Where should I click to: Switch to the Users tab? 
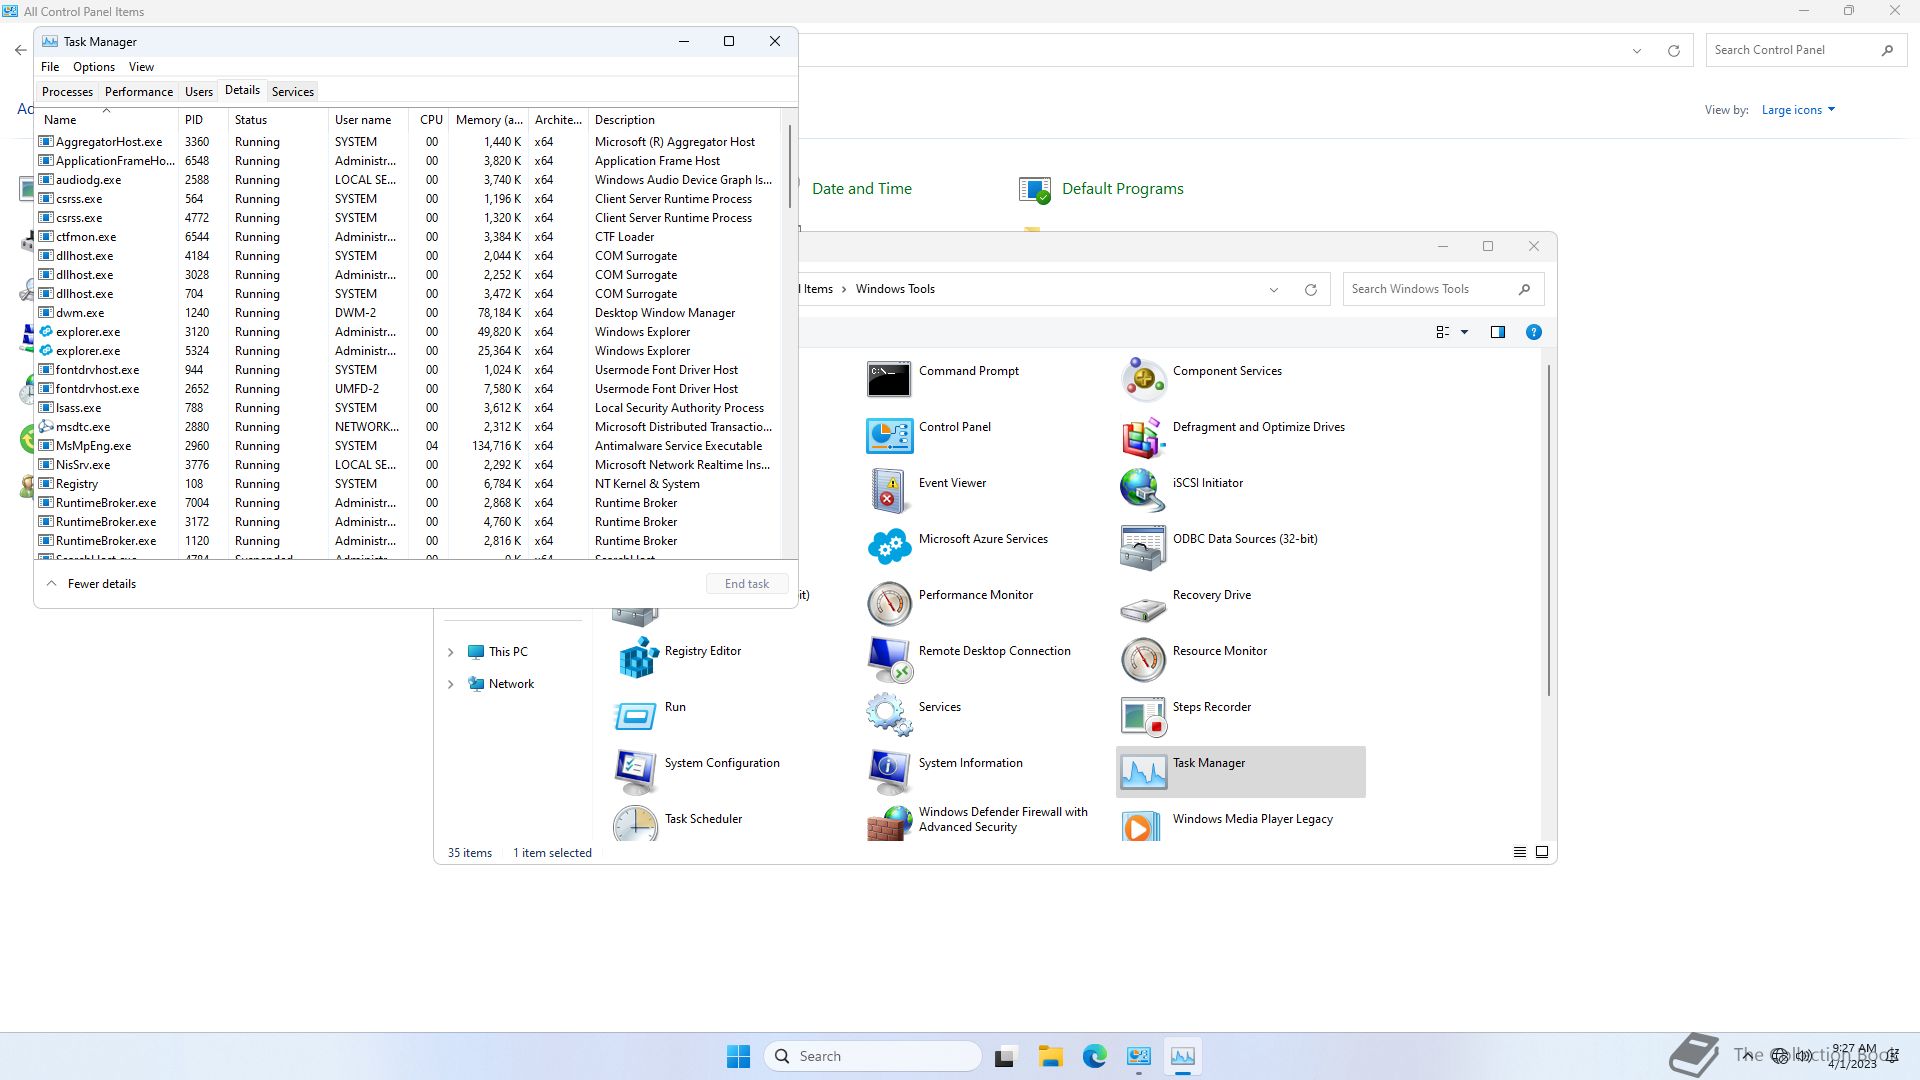199,92
